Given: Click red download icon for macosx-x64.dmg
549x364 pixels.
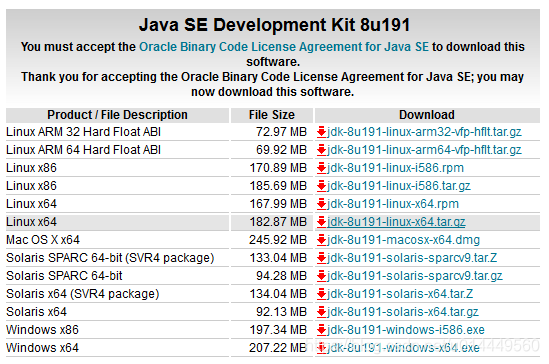Looking at the screenshot, I should tap(321, 240).
